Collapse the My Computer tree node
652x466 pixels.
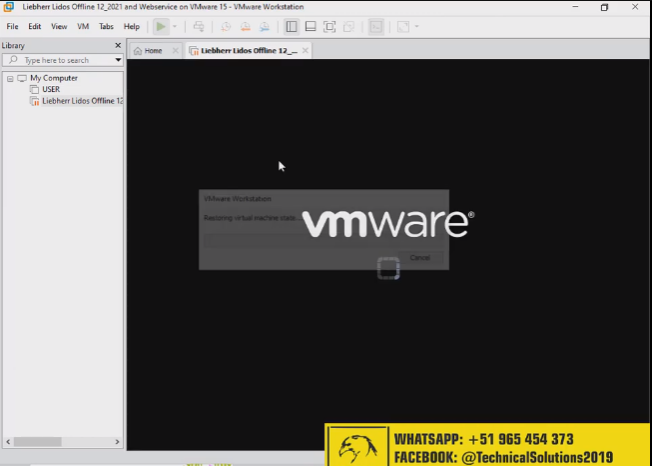9,78
